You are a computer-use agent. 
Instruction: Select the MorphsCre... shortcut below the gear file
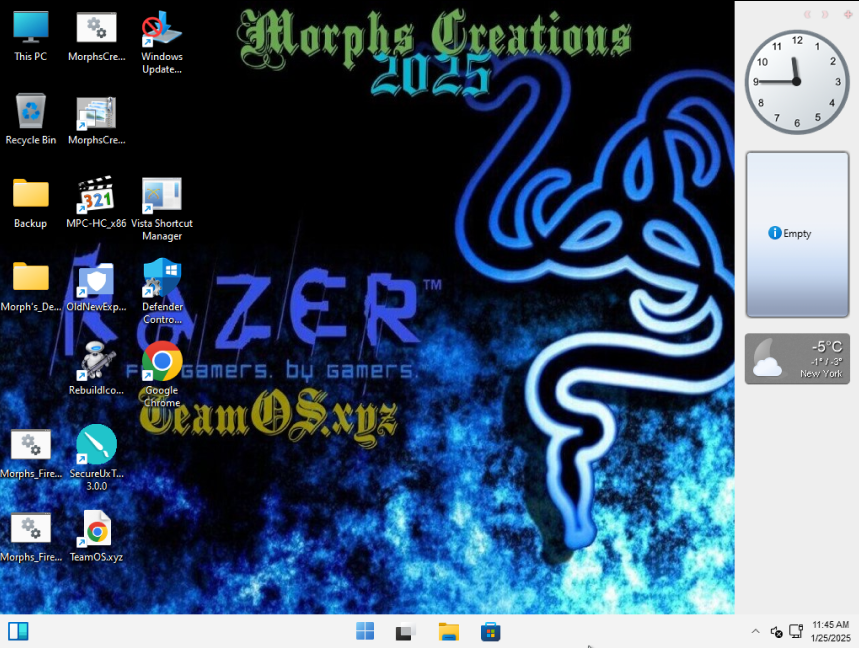point(96,119)
